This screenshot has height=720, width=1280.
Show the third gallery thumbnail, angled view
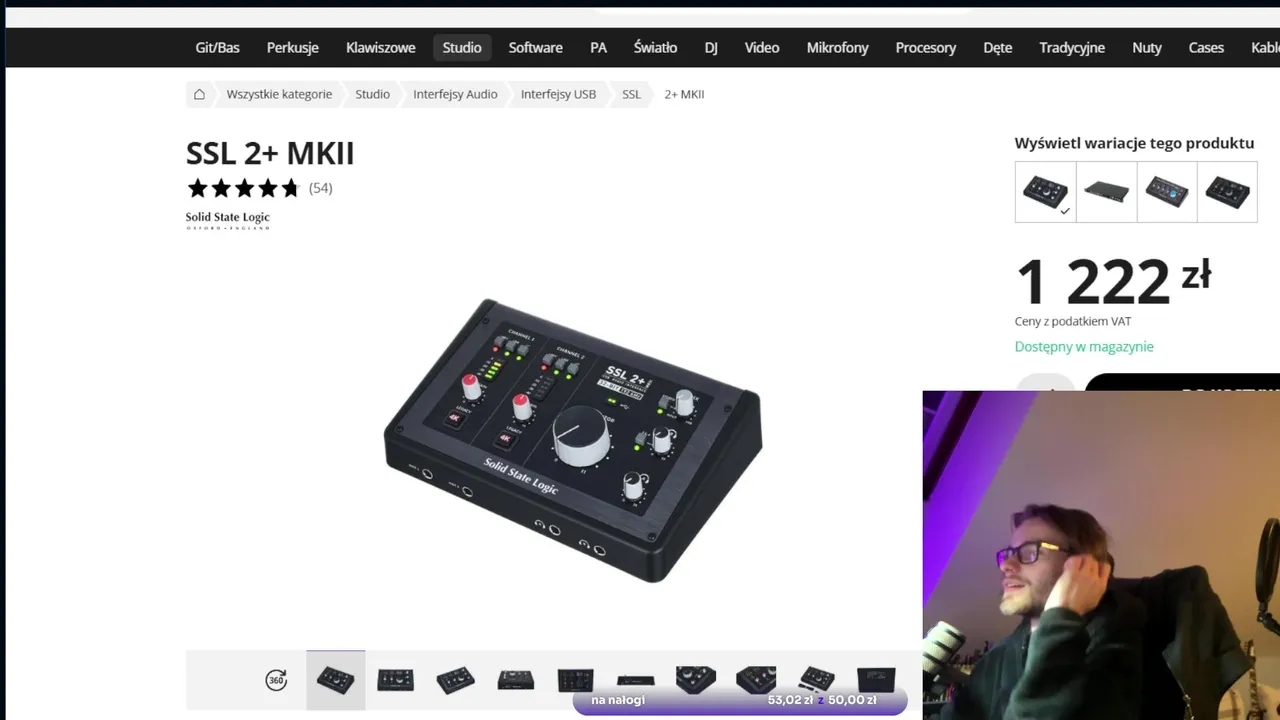pos(456,680)
